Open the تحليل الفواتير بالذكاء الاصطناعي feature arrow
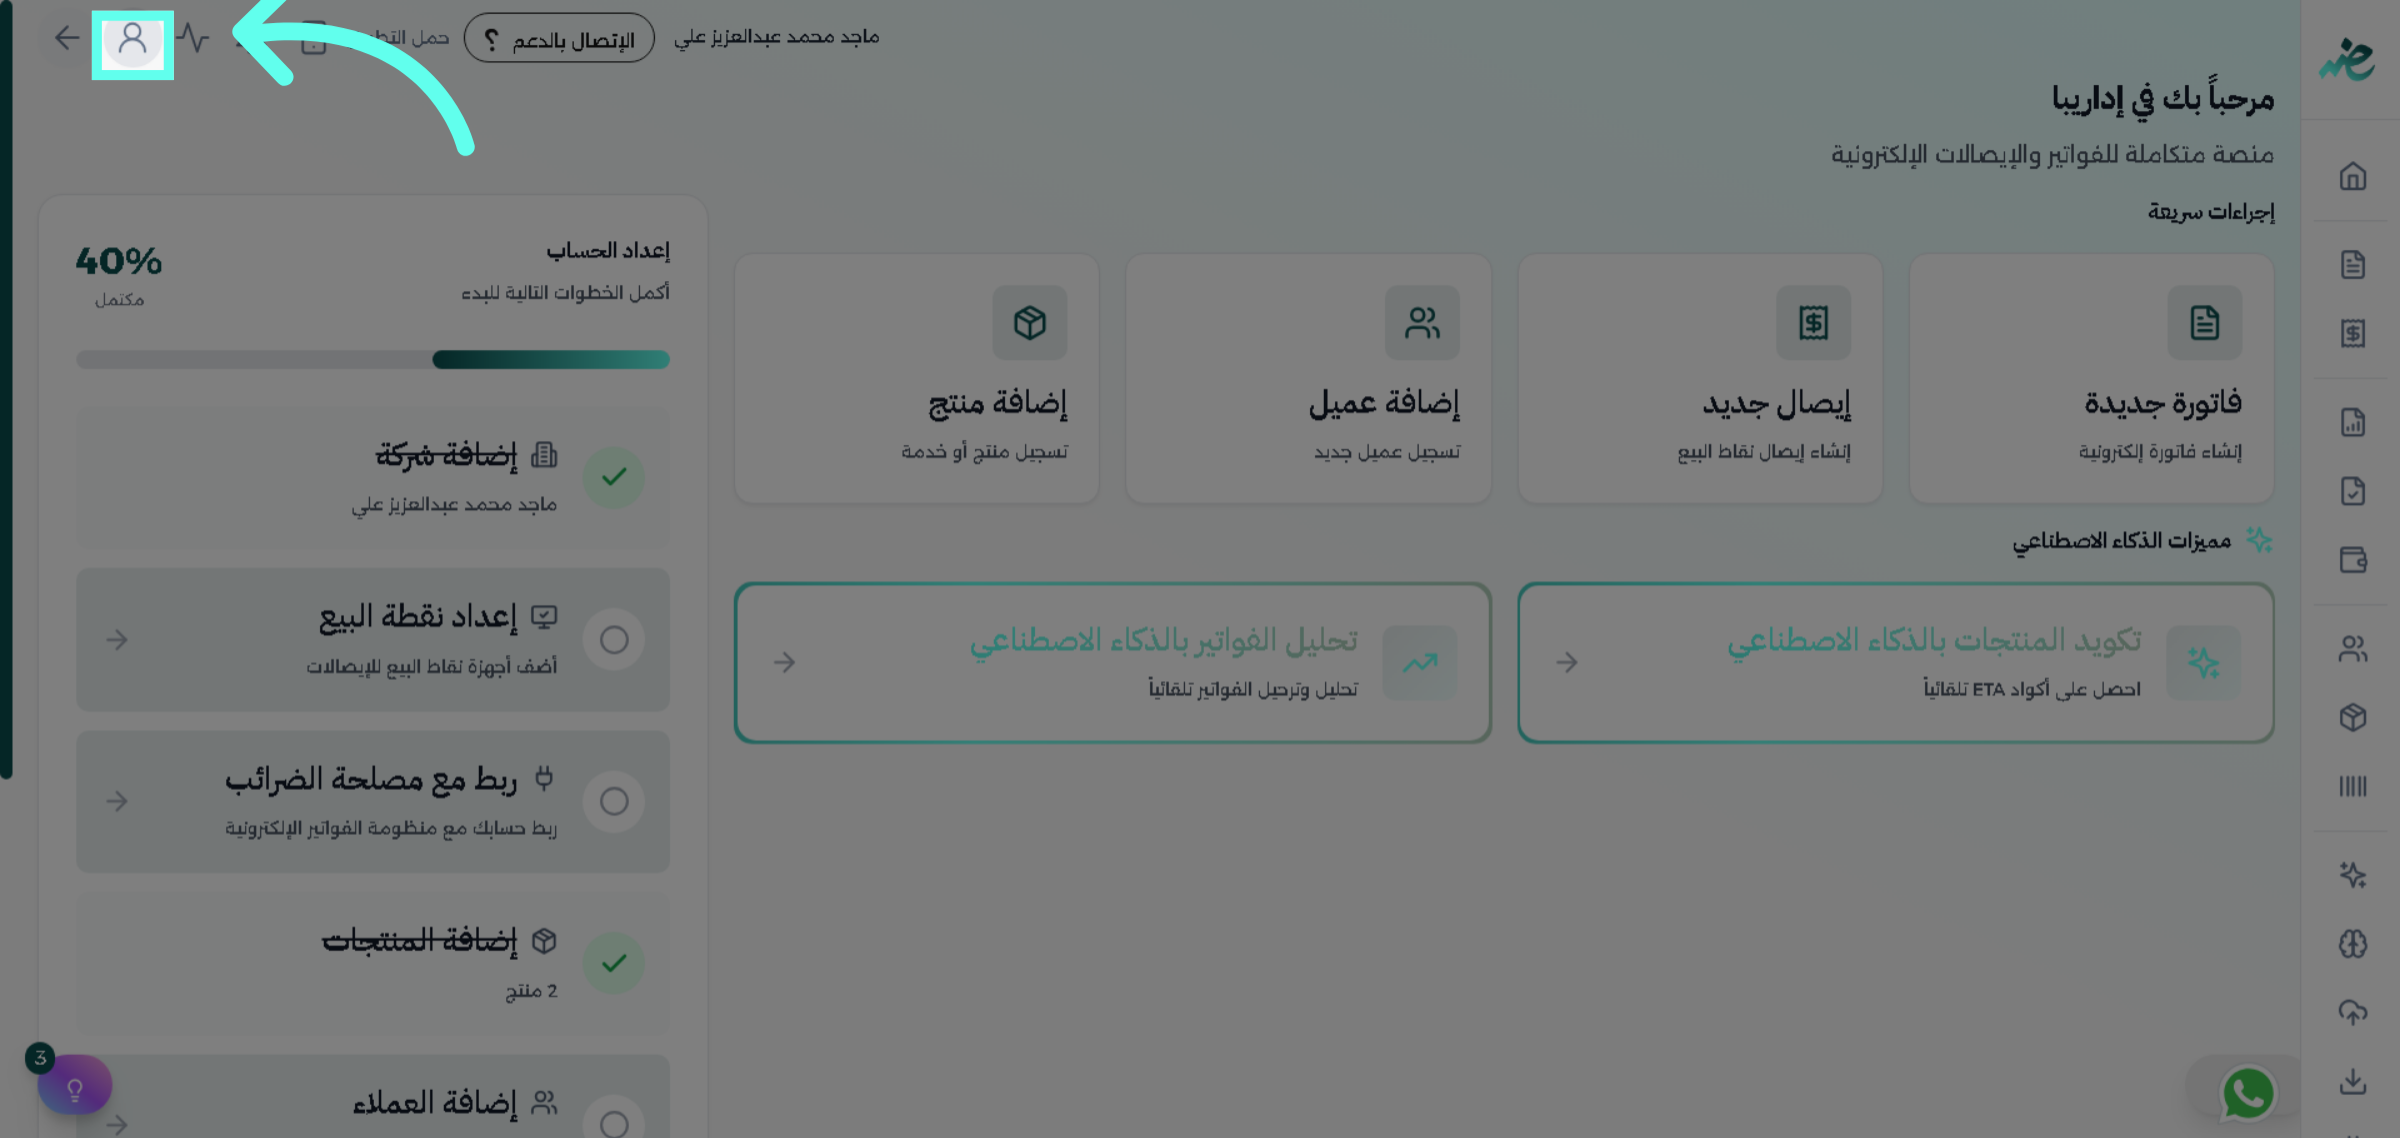Image resolution: width=2400 pixels, height=1138 pixels. [786, 662]
